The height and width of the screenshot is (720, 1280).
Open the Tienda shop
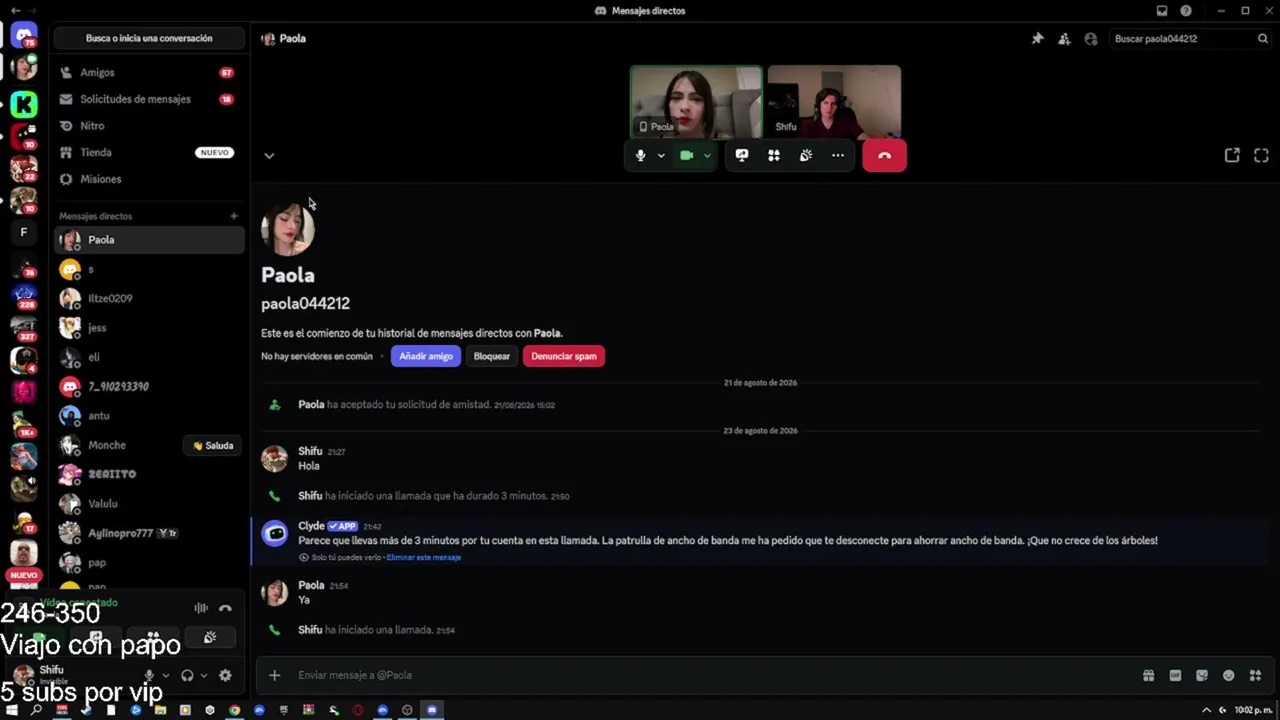(x=149, y=152)
